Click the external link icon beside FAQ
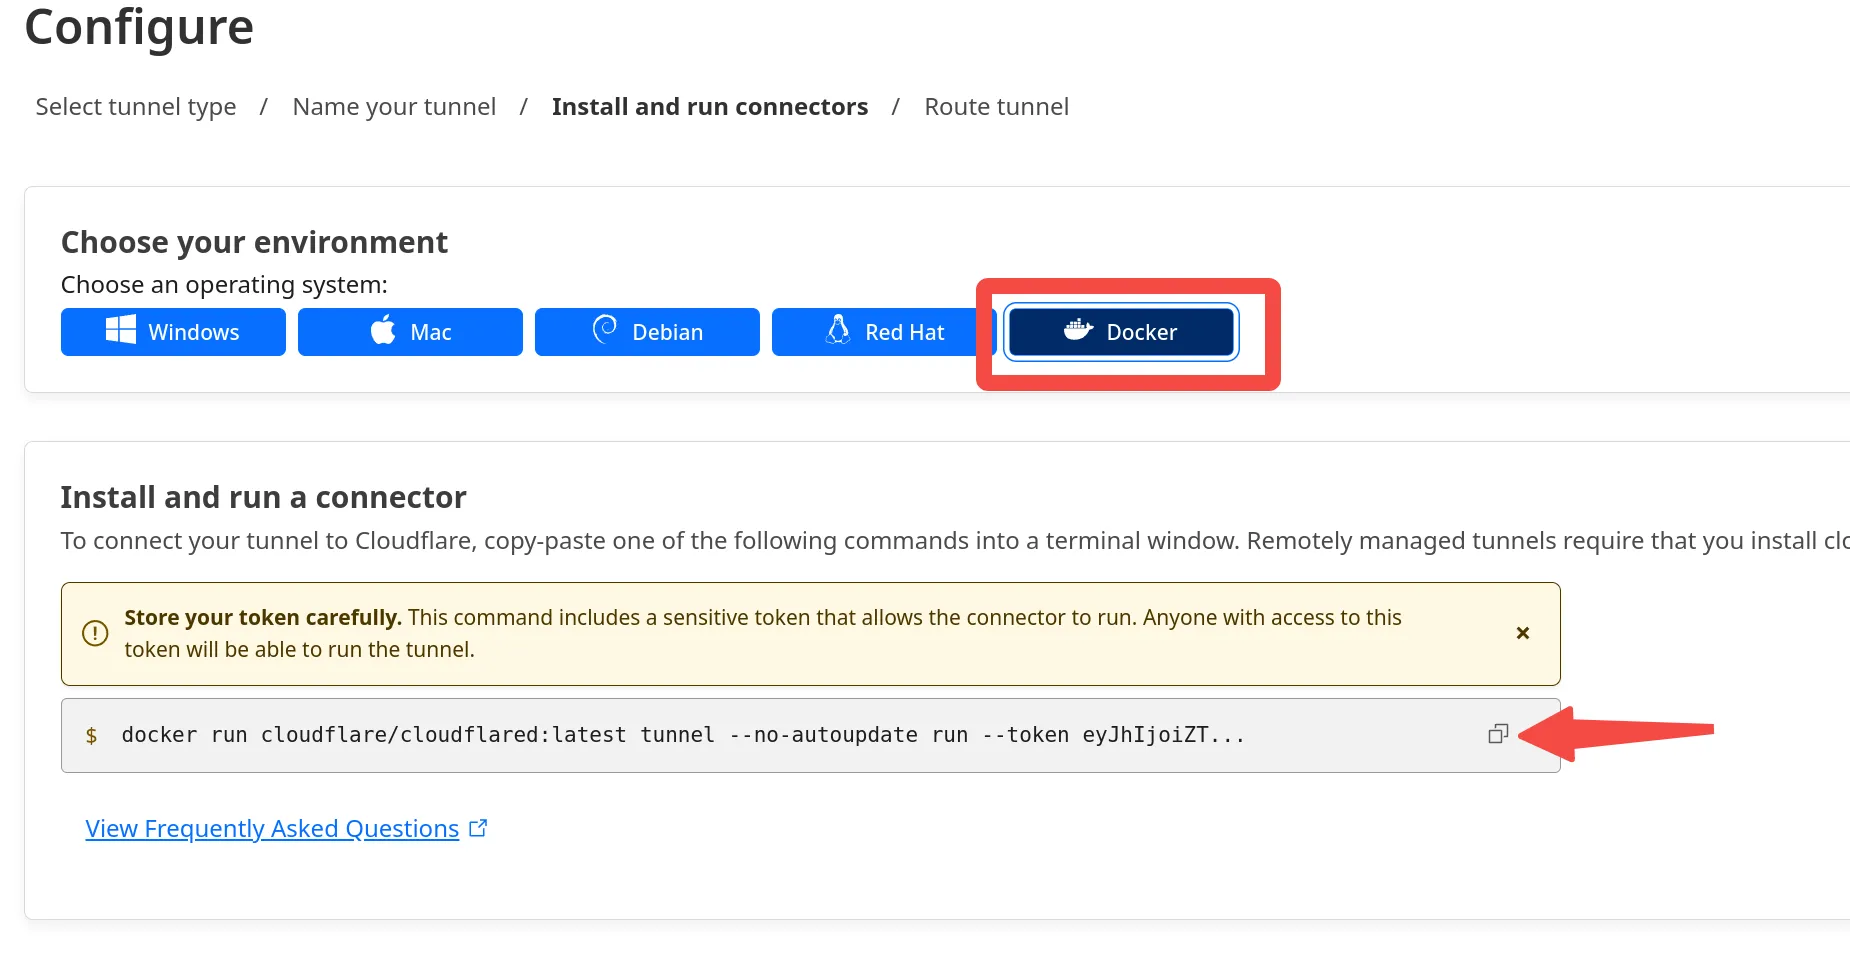This screenshot has height=956, width=1850. pos(478,828)
